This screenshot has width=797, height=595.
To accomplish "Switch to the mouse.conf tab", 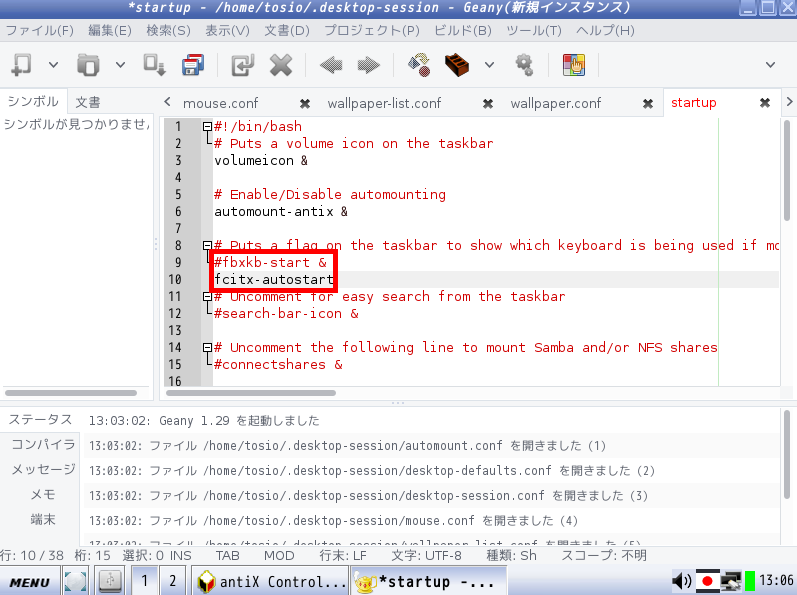I will click(221, 104).
